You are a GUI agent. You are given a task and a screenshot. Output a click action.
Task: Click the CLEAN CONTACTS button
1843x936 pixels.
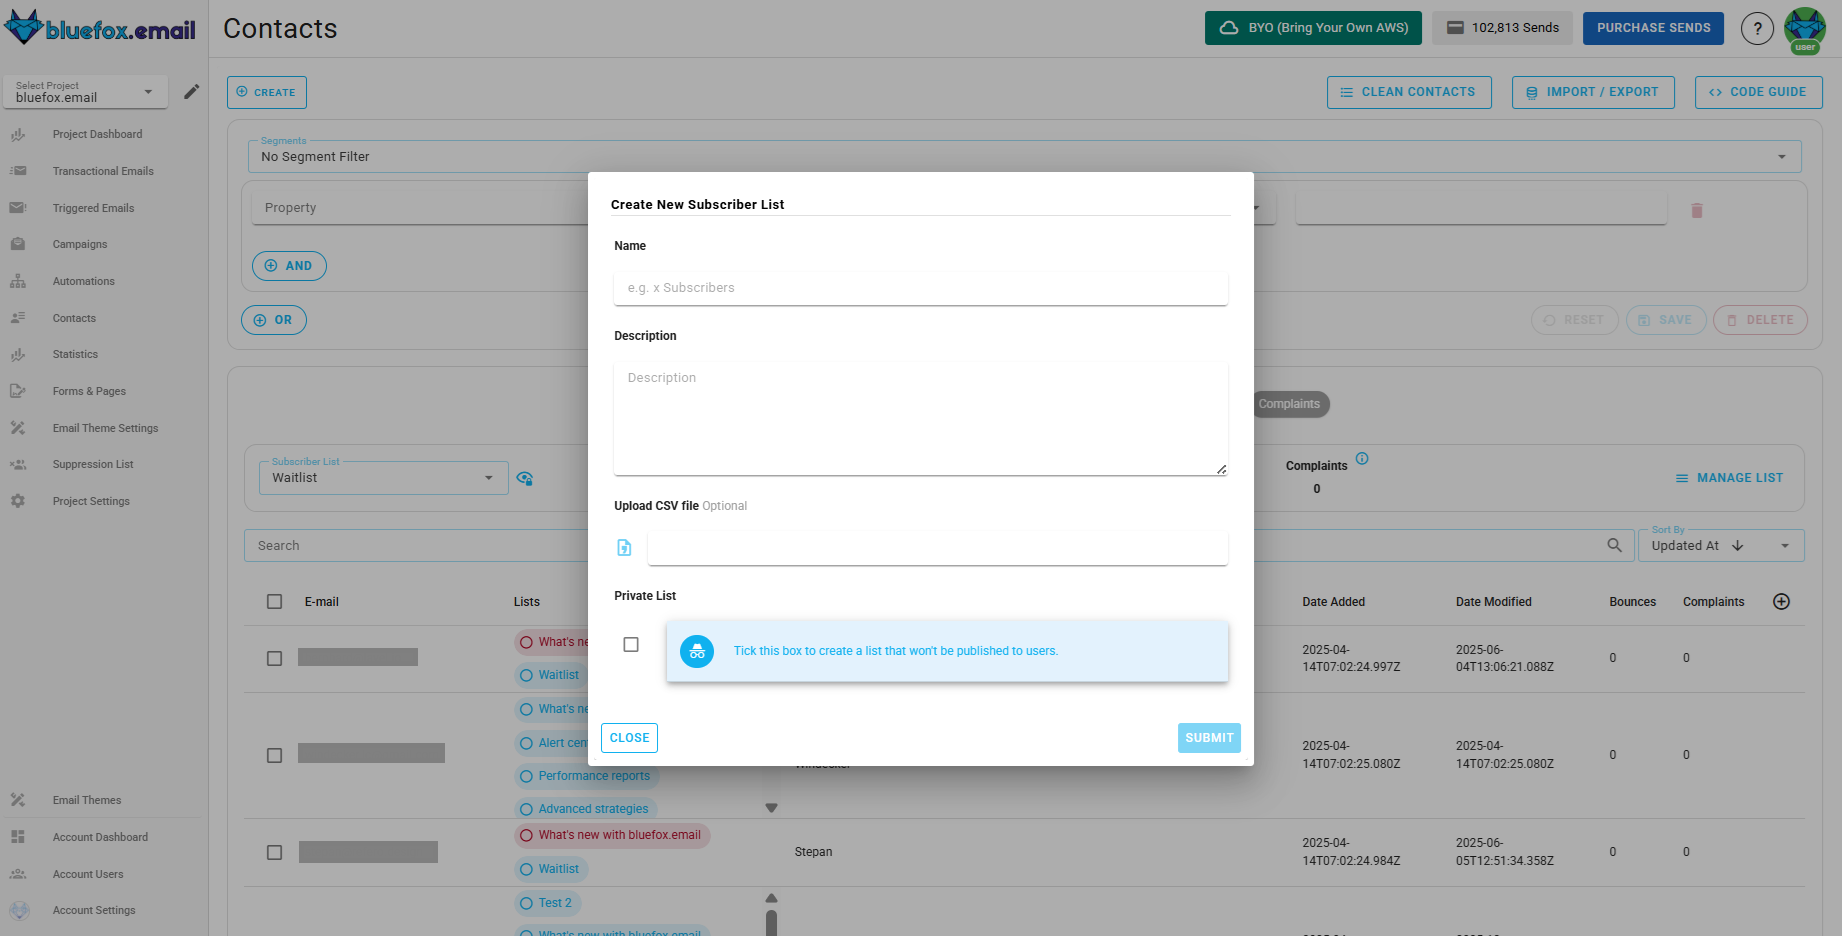pyautogui.click(x=1409, y=91)
